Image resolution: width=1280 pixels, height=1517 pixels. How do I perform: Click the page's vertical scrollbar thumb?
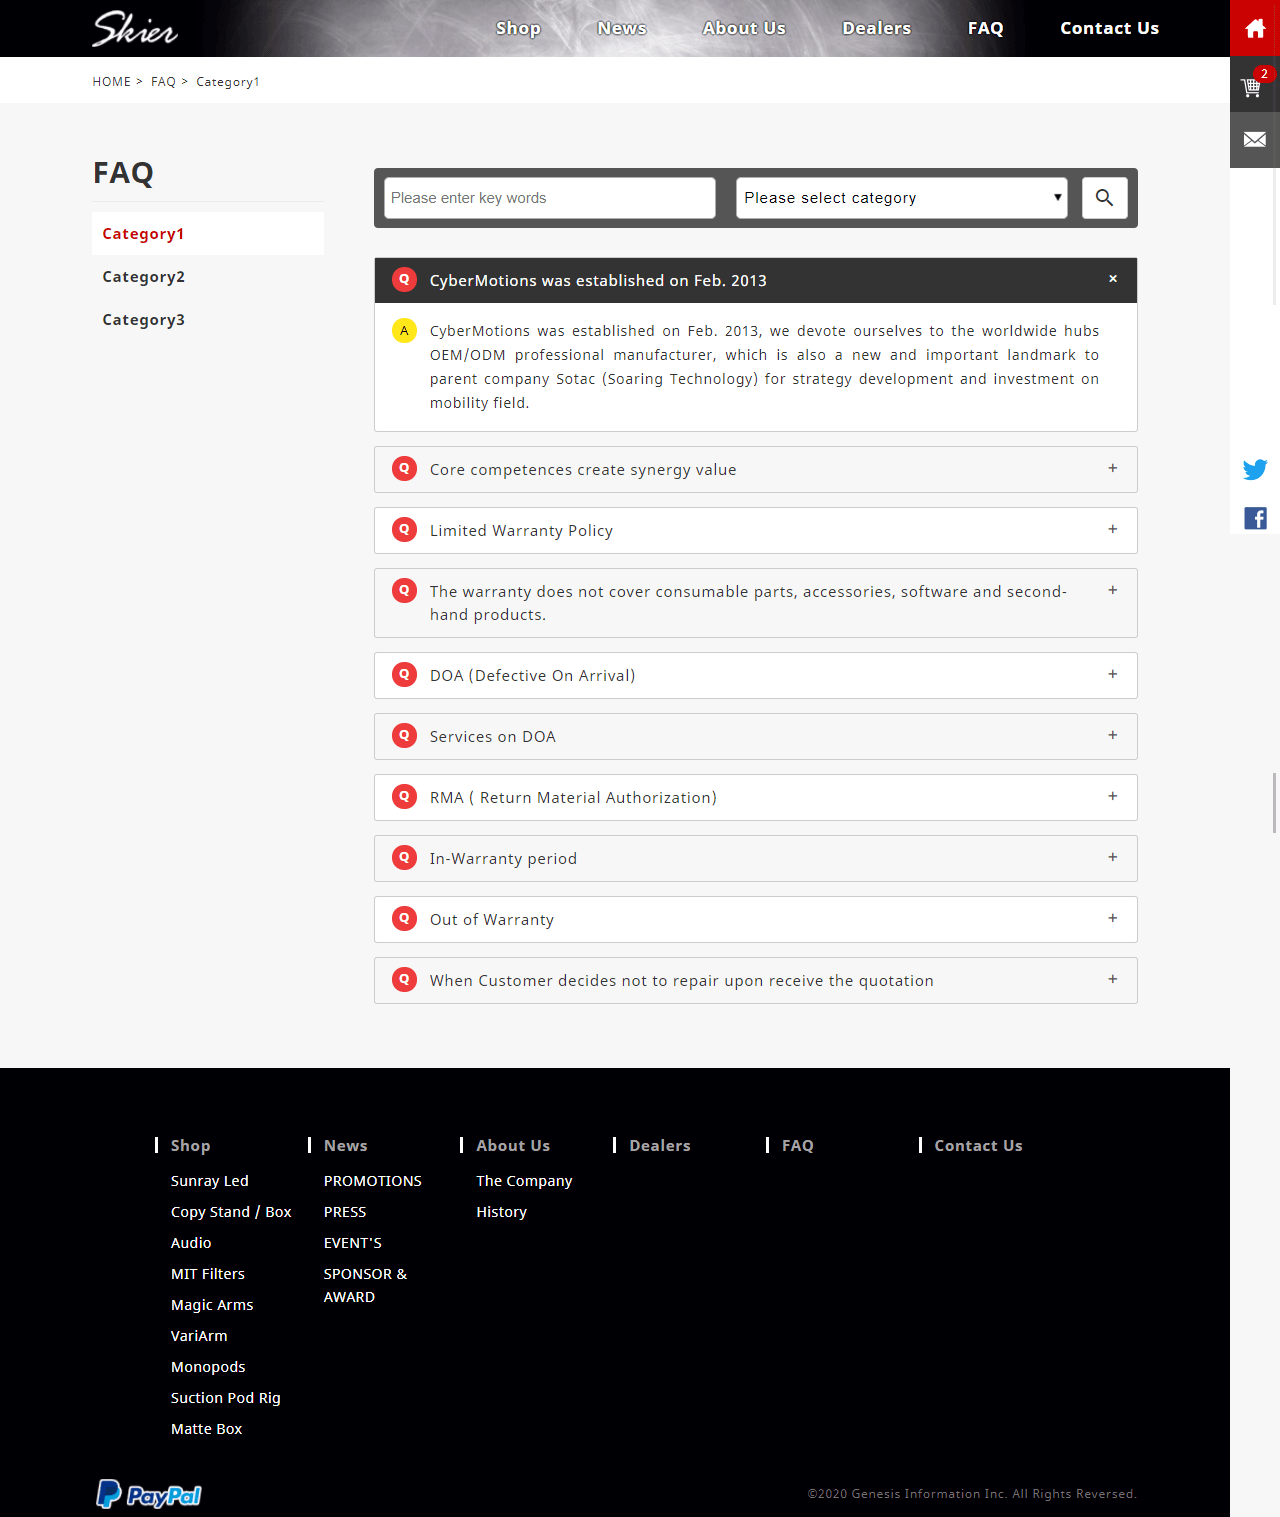click(1275, 802)
